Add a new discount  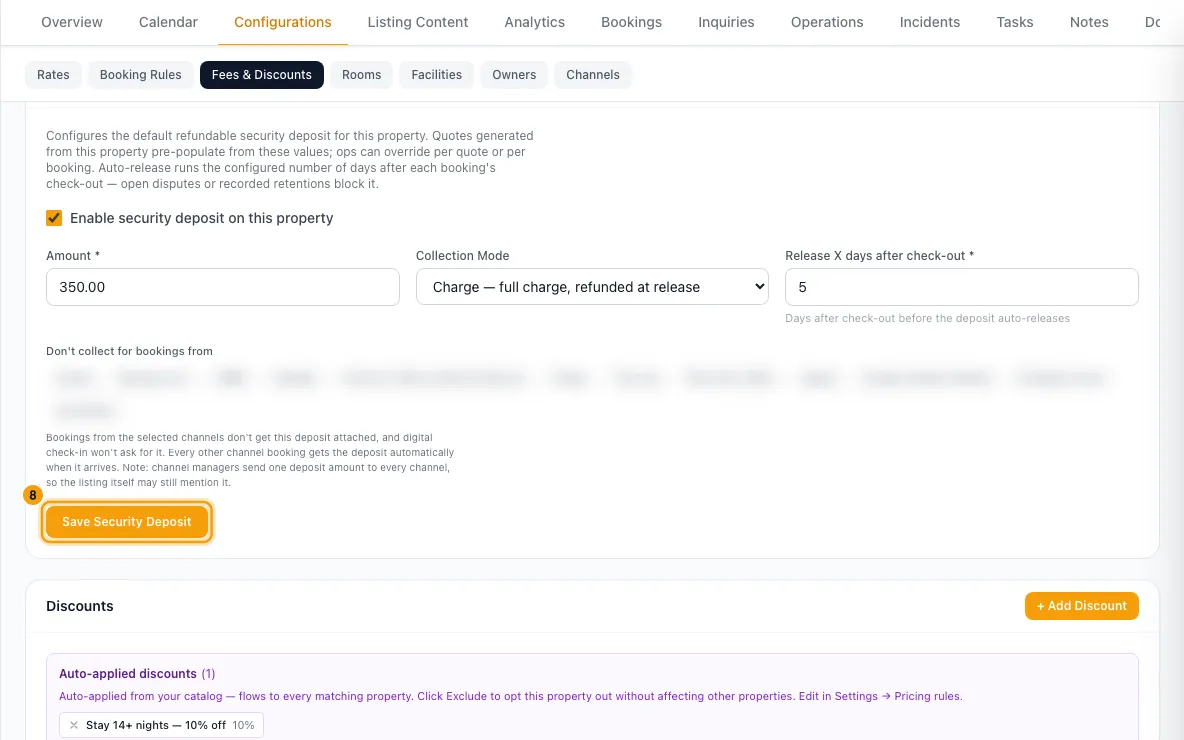[1081, 606]
